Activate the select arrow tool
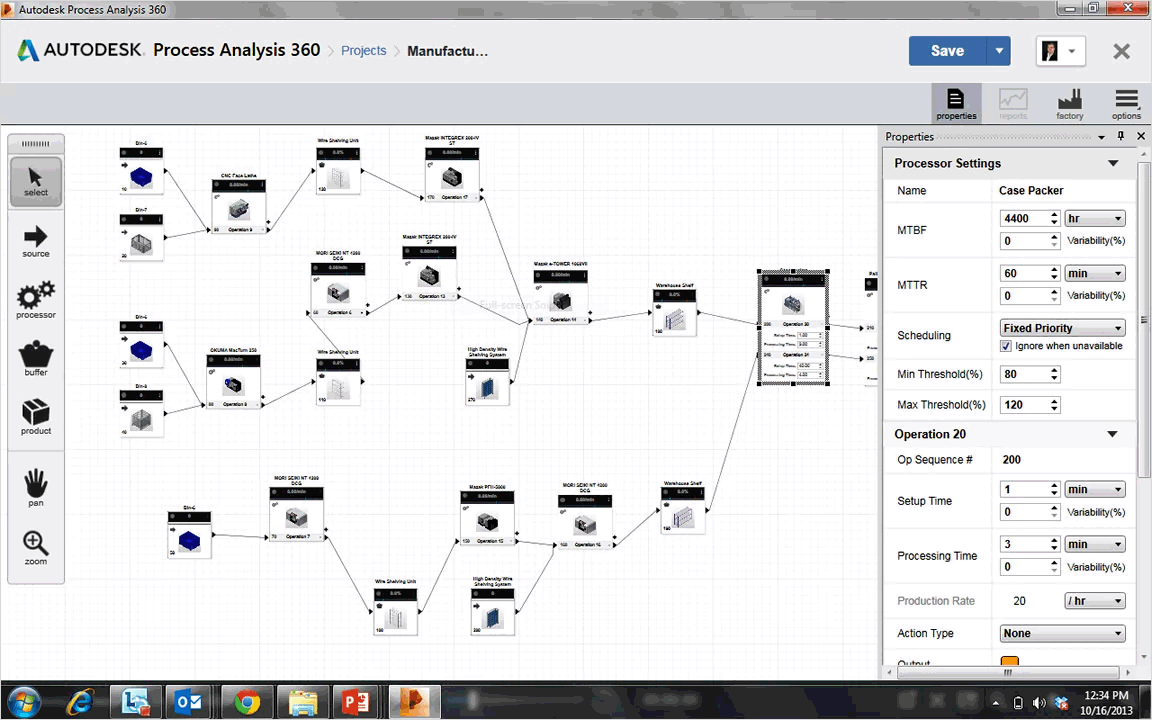Image resolution: width=1152 pixels, height=720 pixels. [35, 181]
